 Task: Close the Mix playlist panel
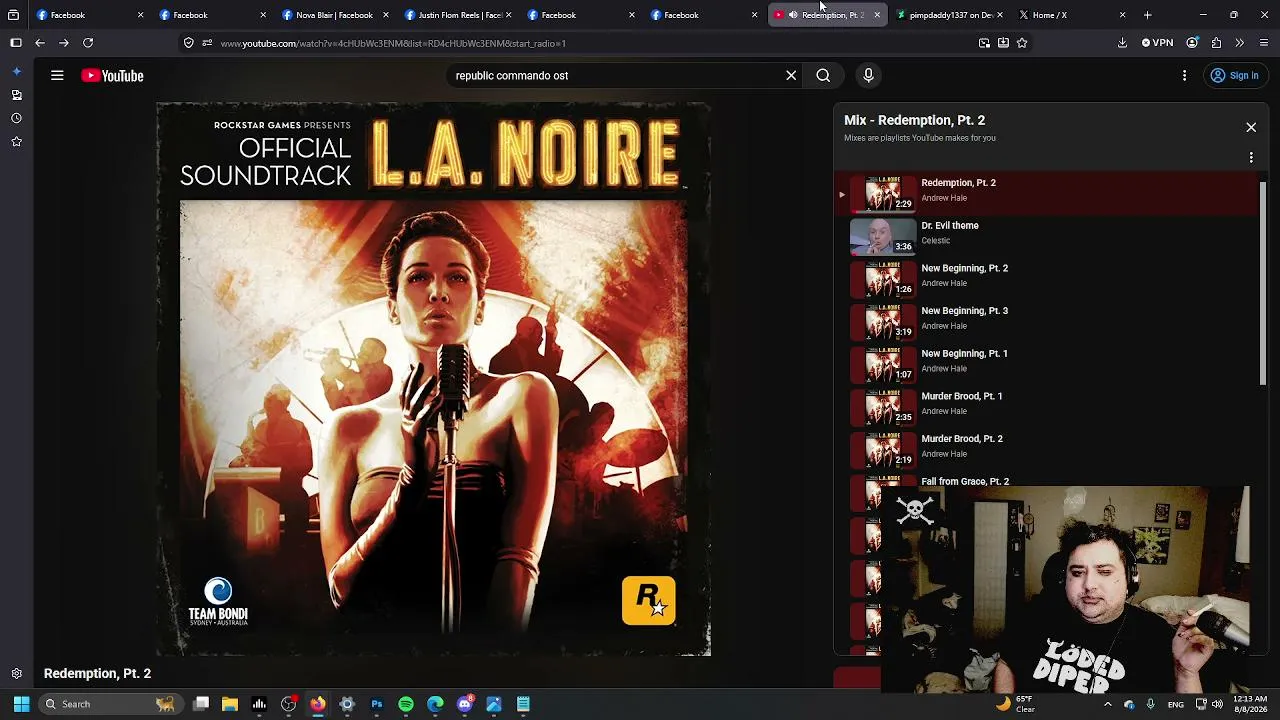point(1251,127)
